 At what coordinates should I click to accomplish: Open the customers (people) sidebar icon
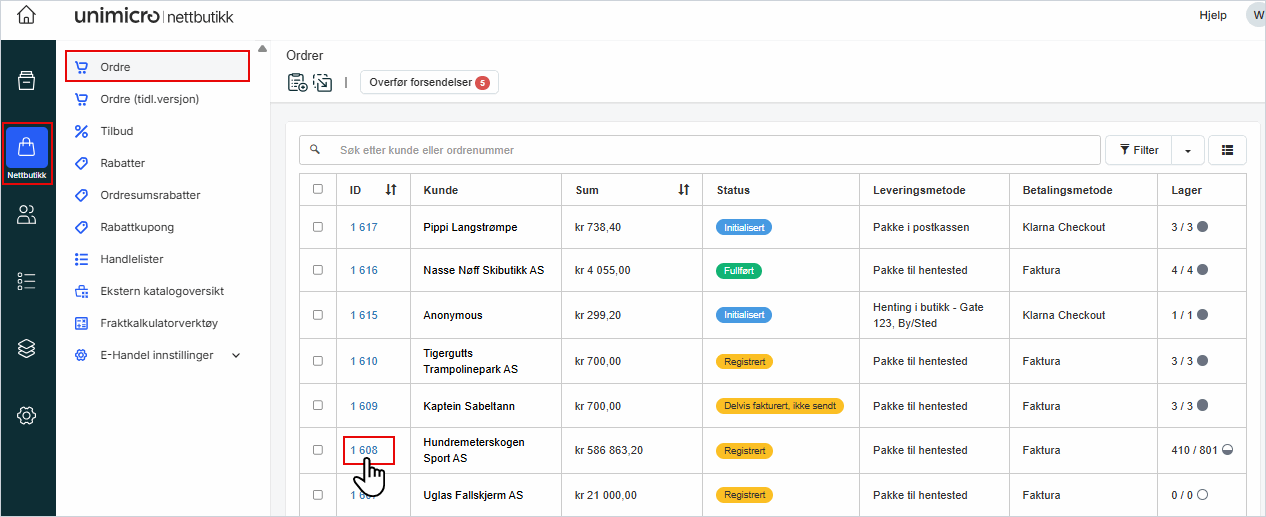(x=27, y=214)
